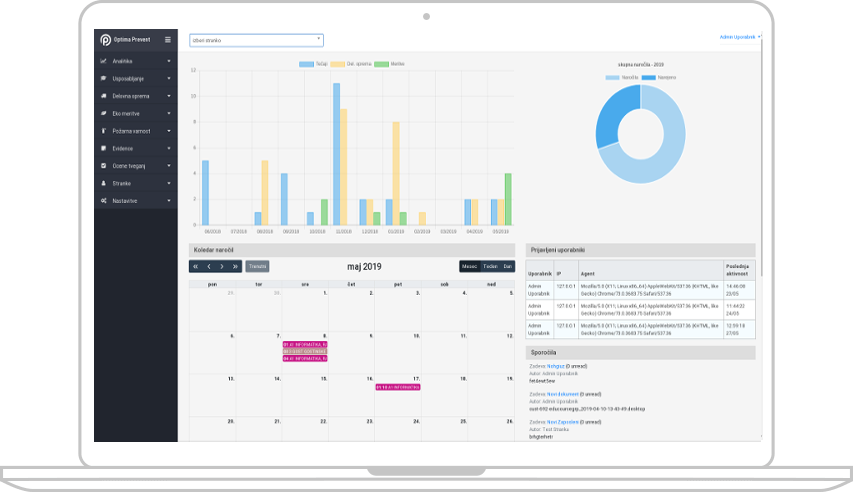Click the Optima Prevent logo icon
This screenshot has width=853, height=492.
[x=105, y=40]
